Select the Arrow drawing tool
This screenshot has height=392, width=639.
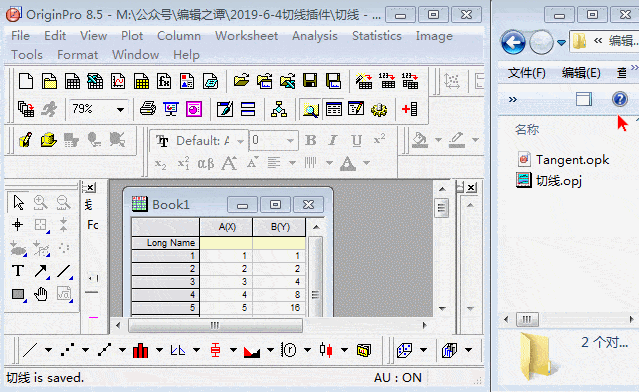40,271
